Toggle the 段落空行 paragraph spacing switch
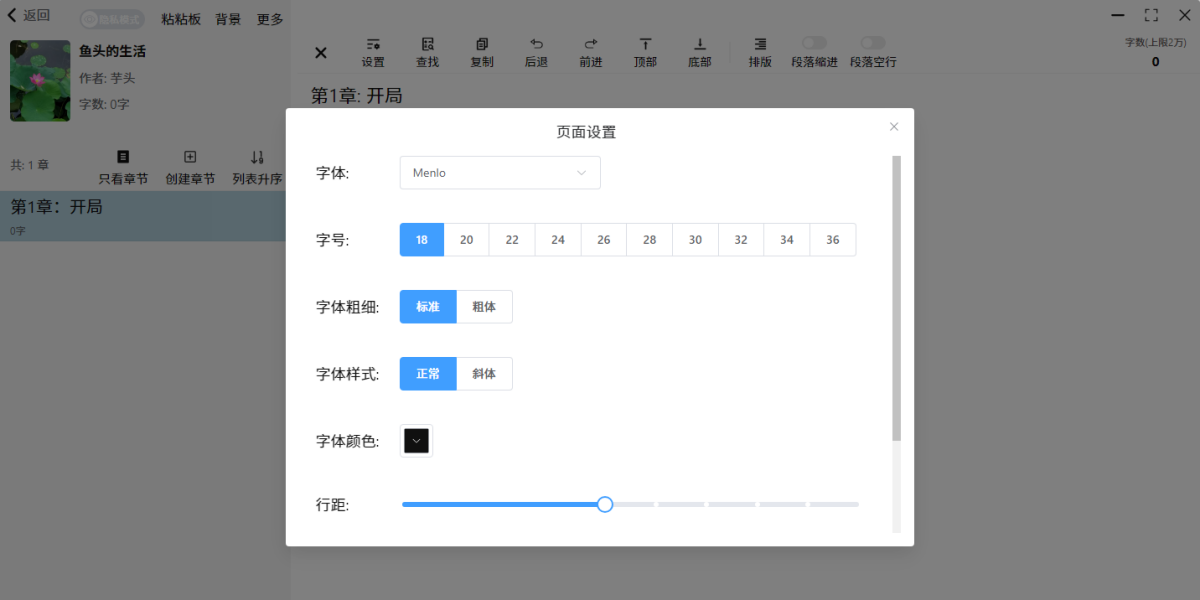 click(873, 43)
